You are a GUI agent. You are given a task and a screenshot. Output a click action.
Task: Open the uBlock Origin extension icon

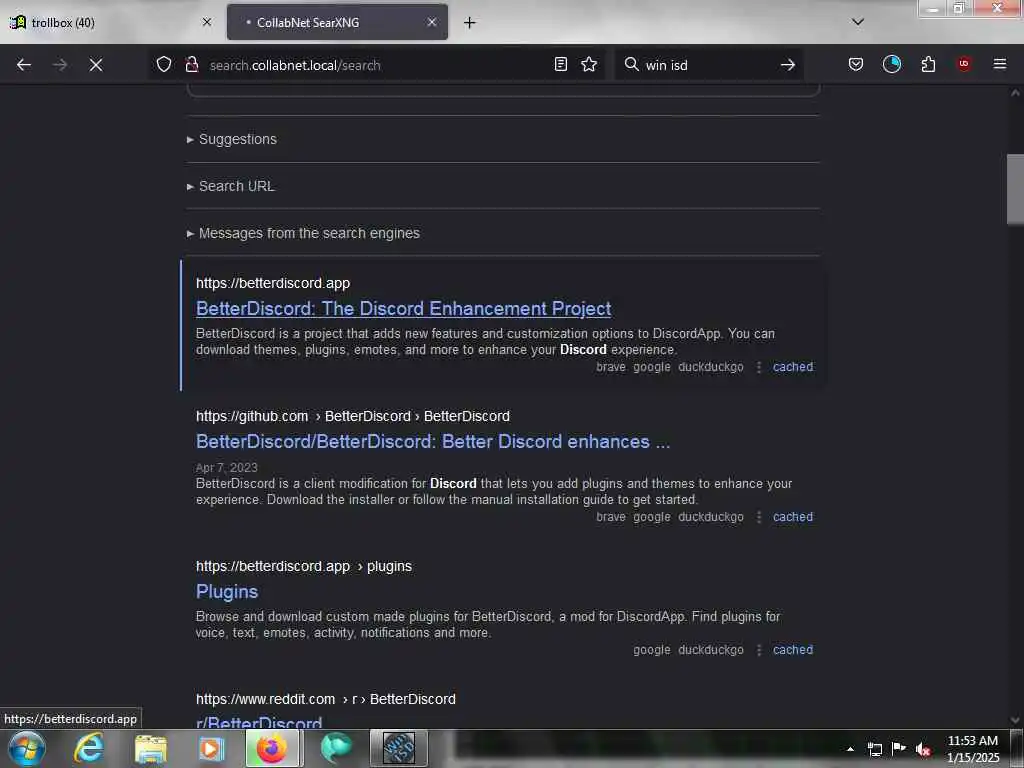pyautogui.click(x=963, y=64)
